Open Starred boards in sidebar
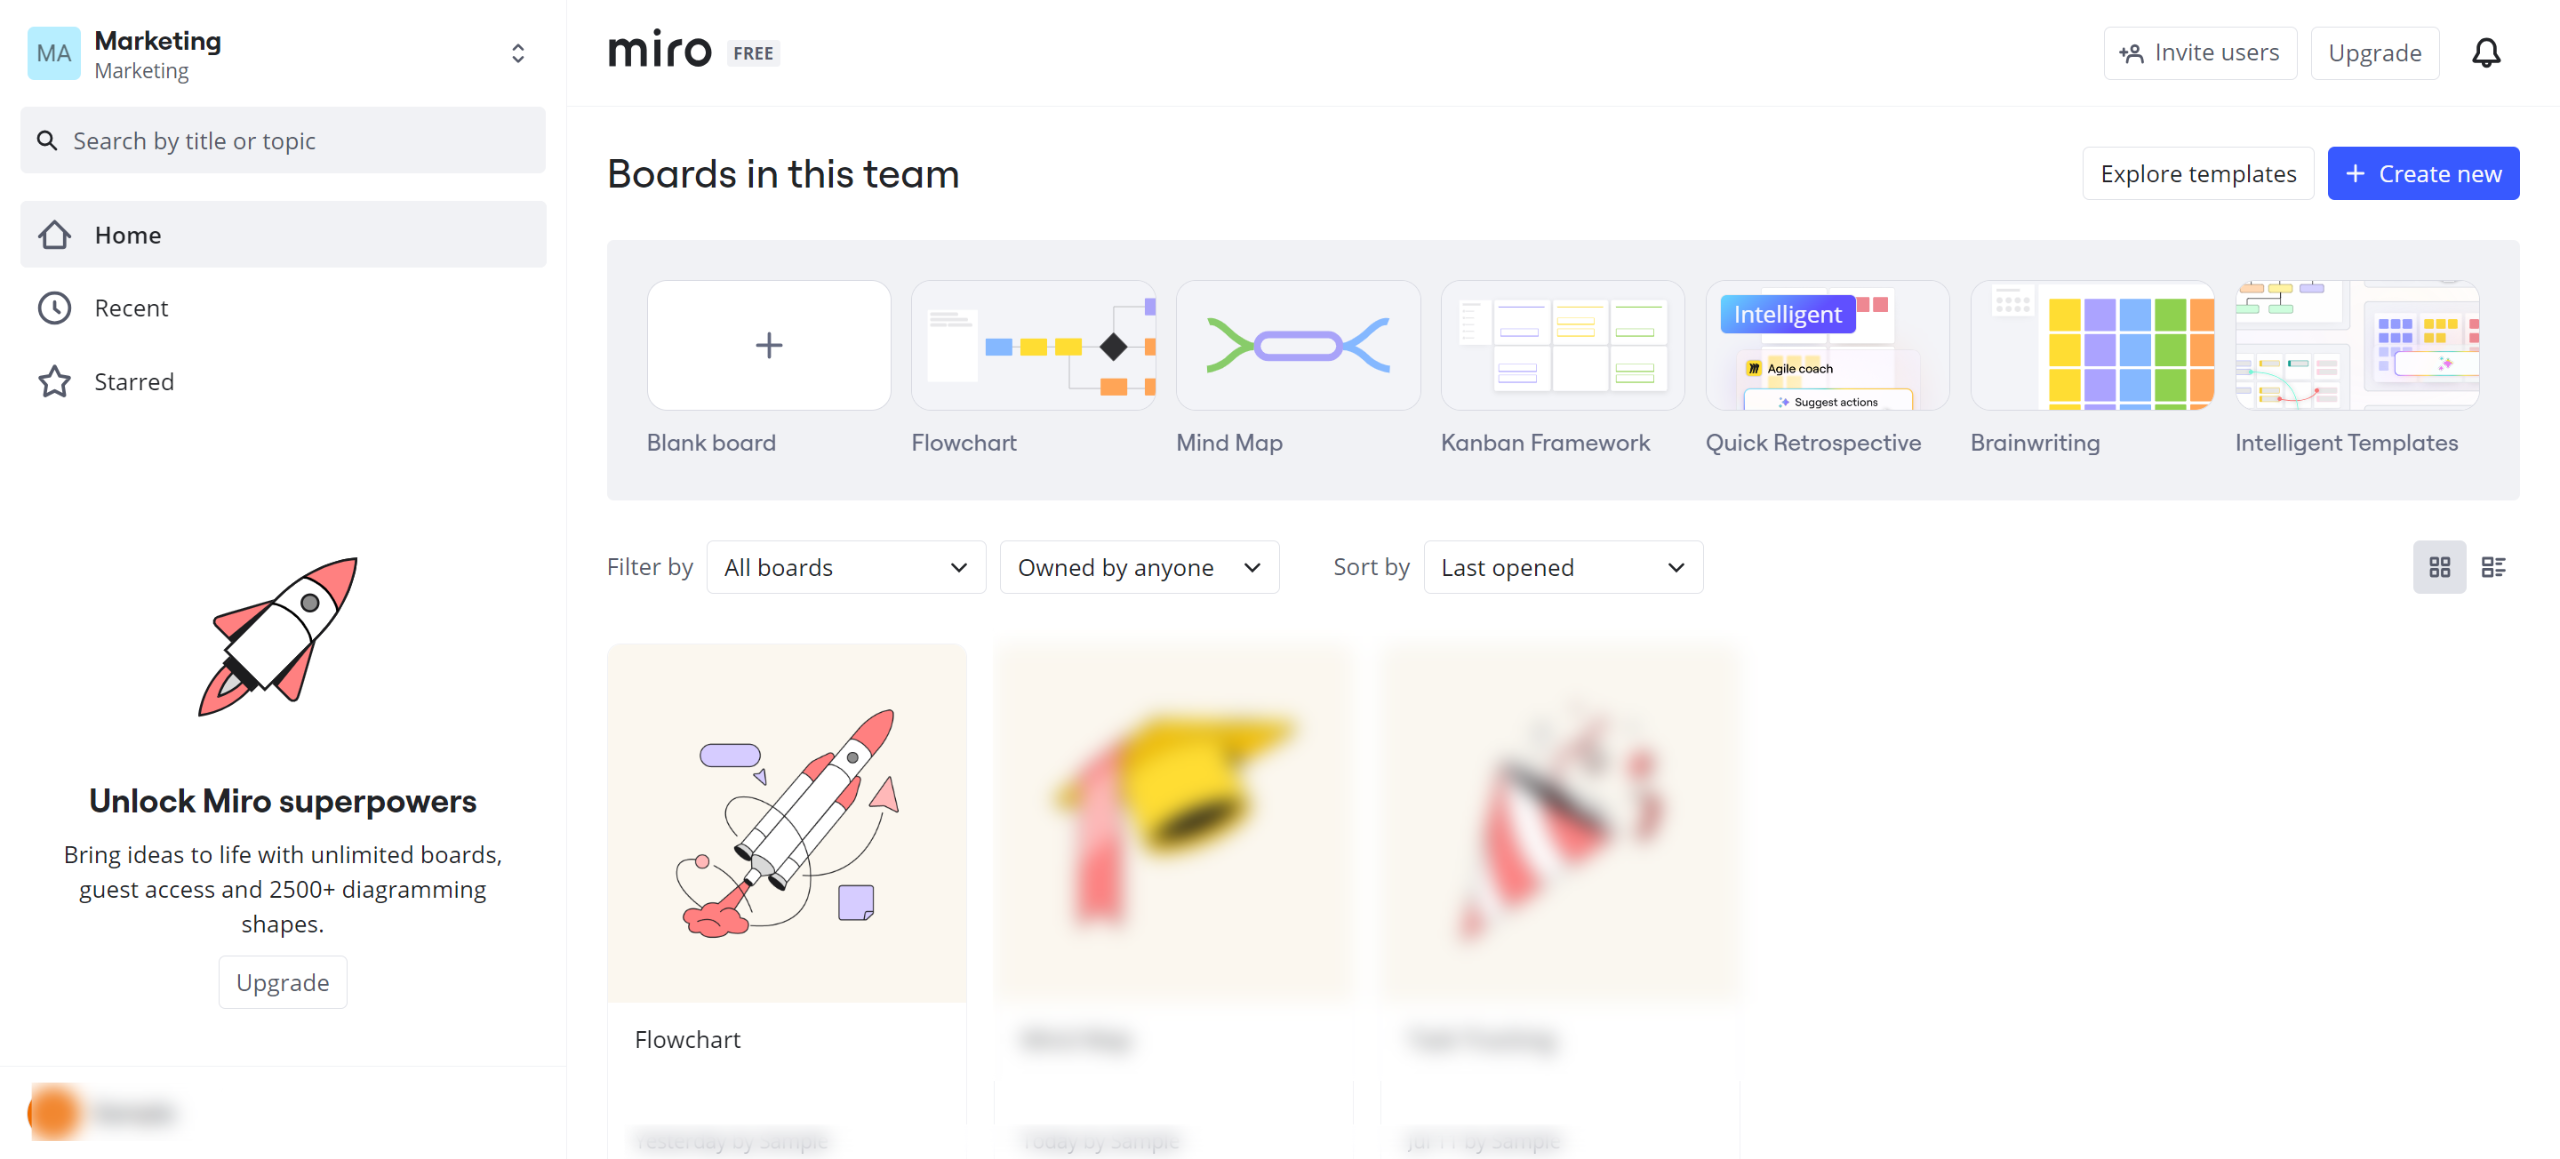This screenshot has width=2560, height=1159. [x=134, y=382]
